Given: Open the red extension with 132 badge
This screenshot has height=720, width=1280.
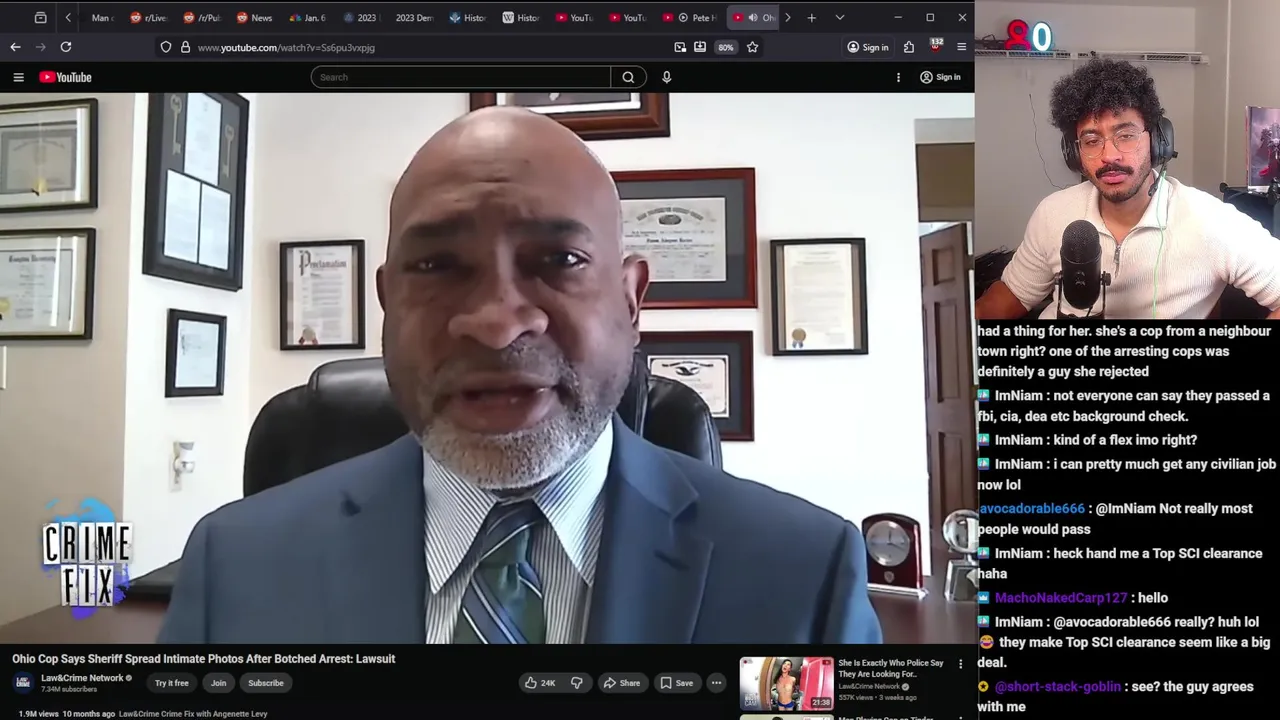Looking at the screenshot, I should [x=936, y=46].
